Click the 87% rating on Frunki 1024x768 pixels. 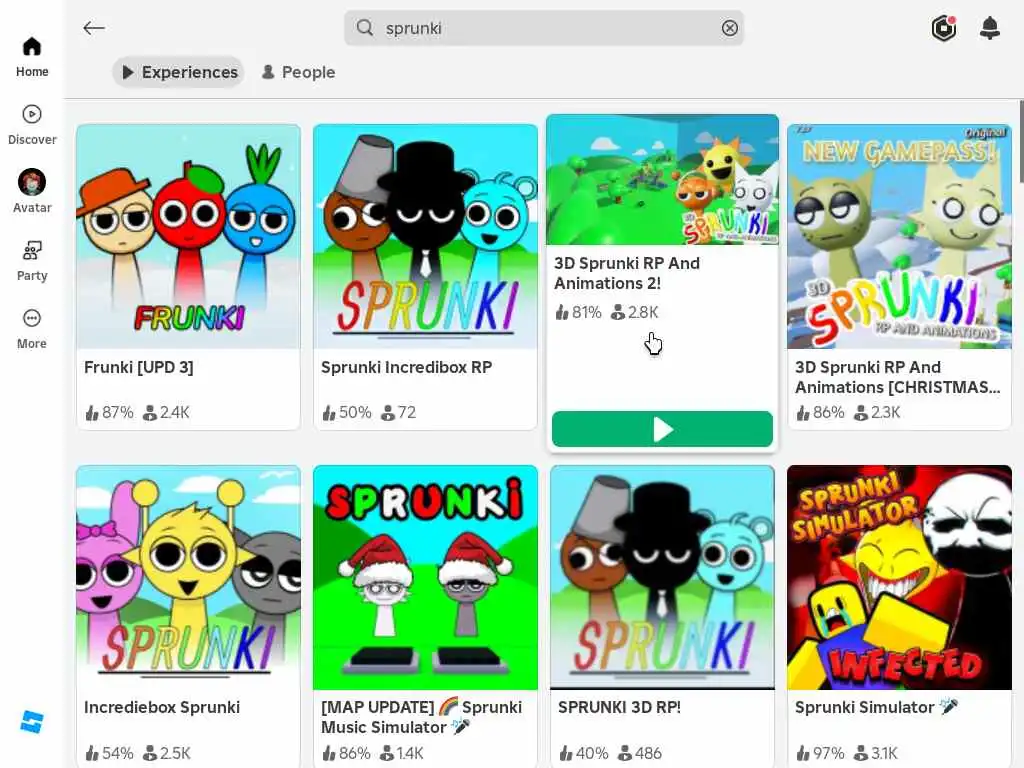click(x=109, y=413)
